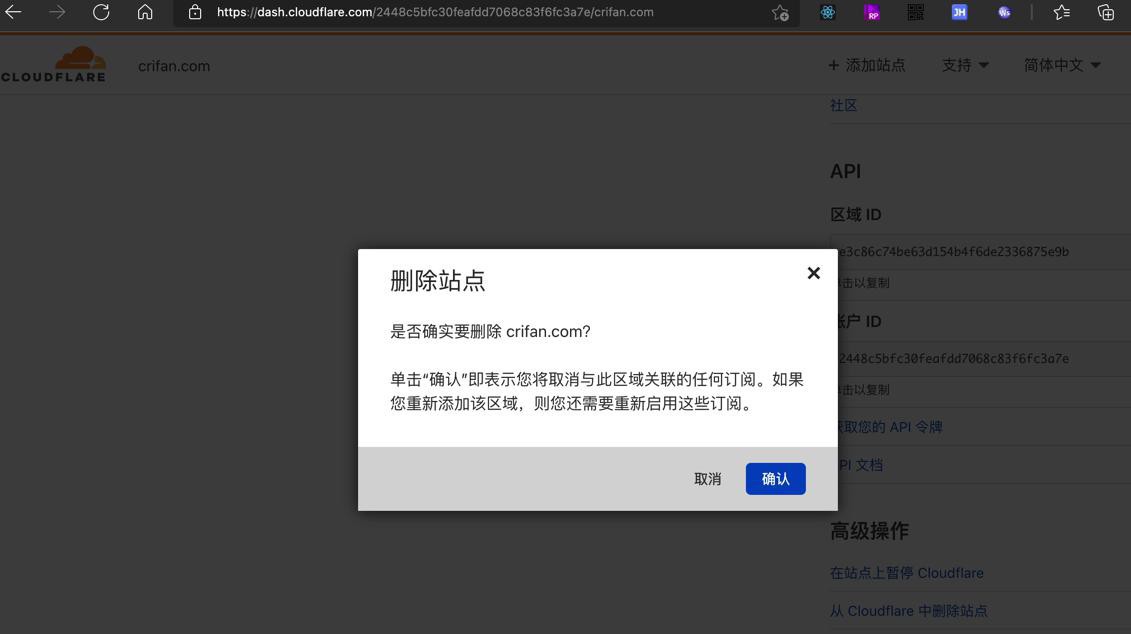
Task: Click the site lock icon in address bar
Action: click(x=195, y=12)
